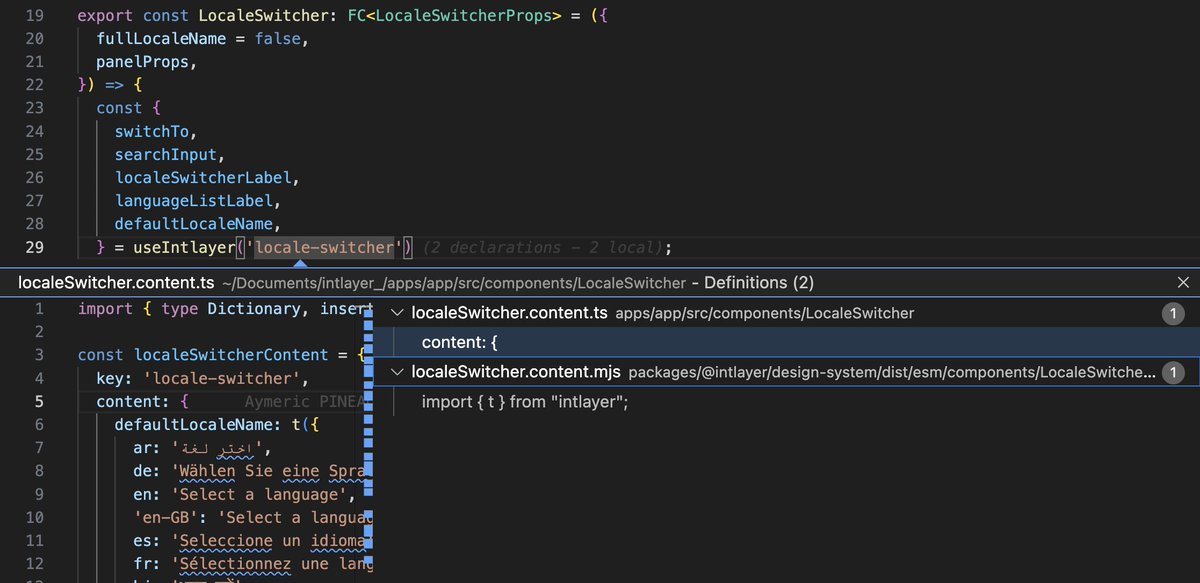Click localeSwitcherLabel on line 26
Viewport: 1200px width, 583px height.
[x=203, y=178]
